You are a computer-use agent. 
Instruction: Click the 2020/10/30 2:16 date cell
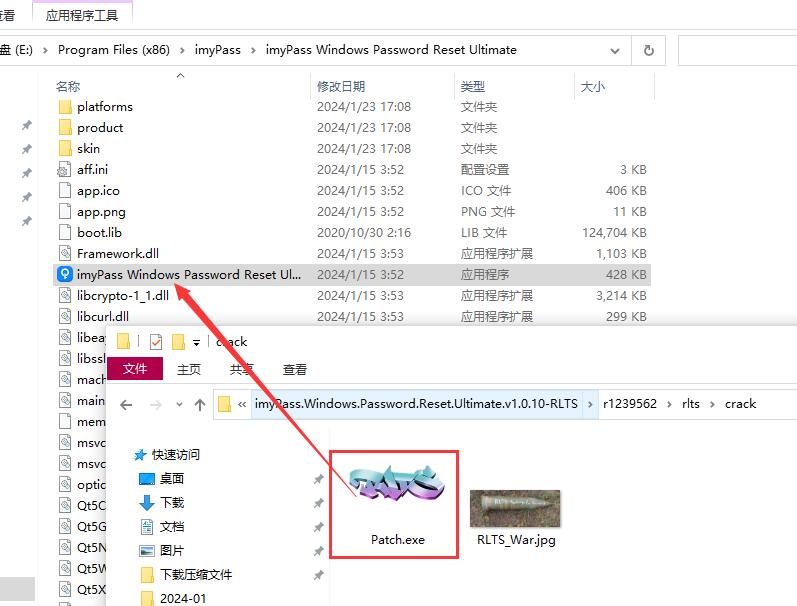364,233
